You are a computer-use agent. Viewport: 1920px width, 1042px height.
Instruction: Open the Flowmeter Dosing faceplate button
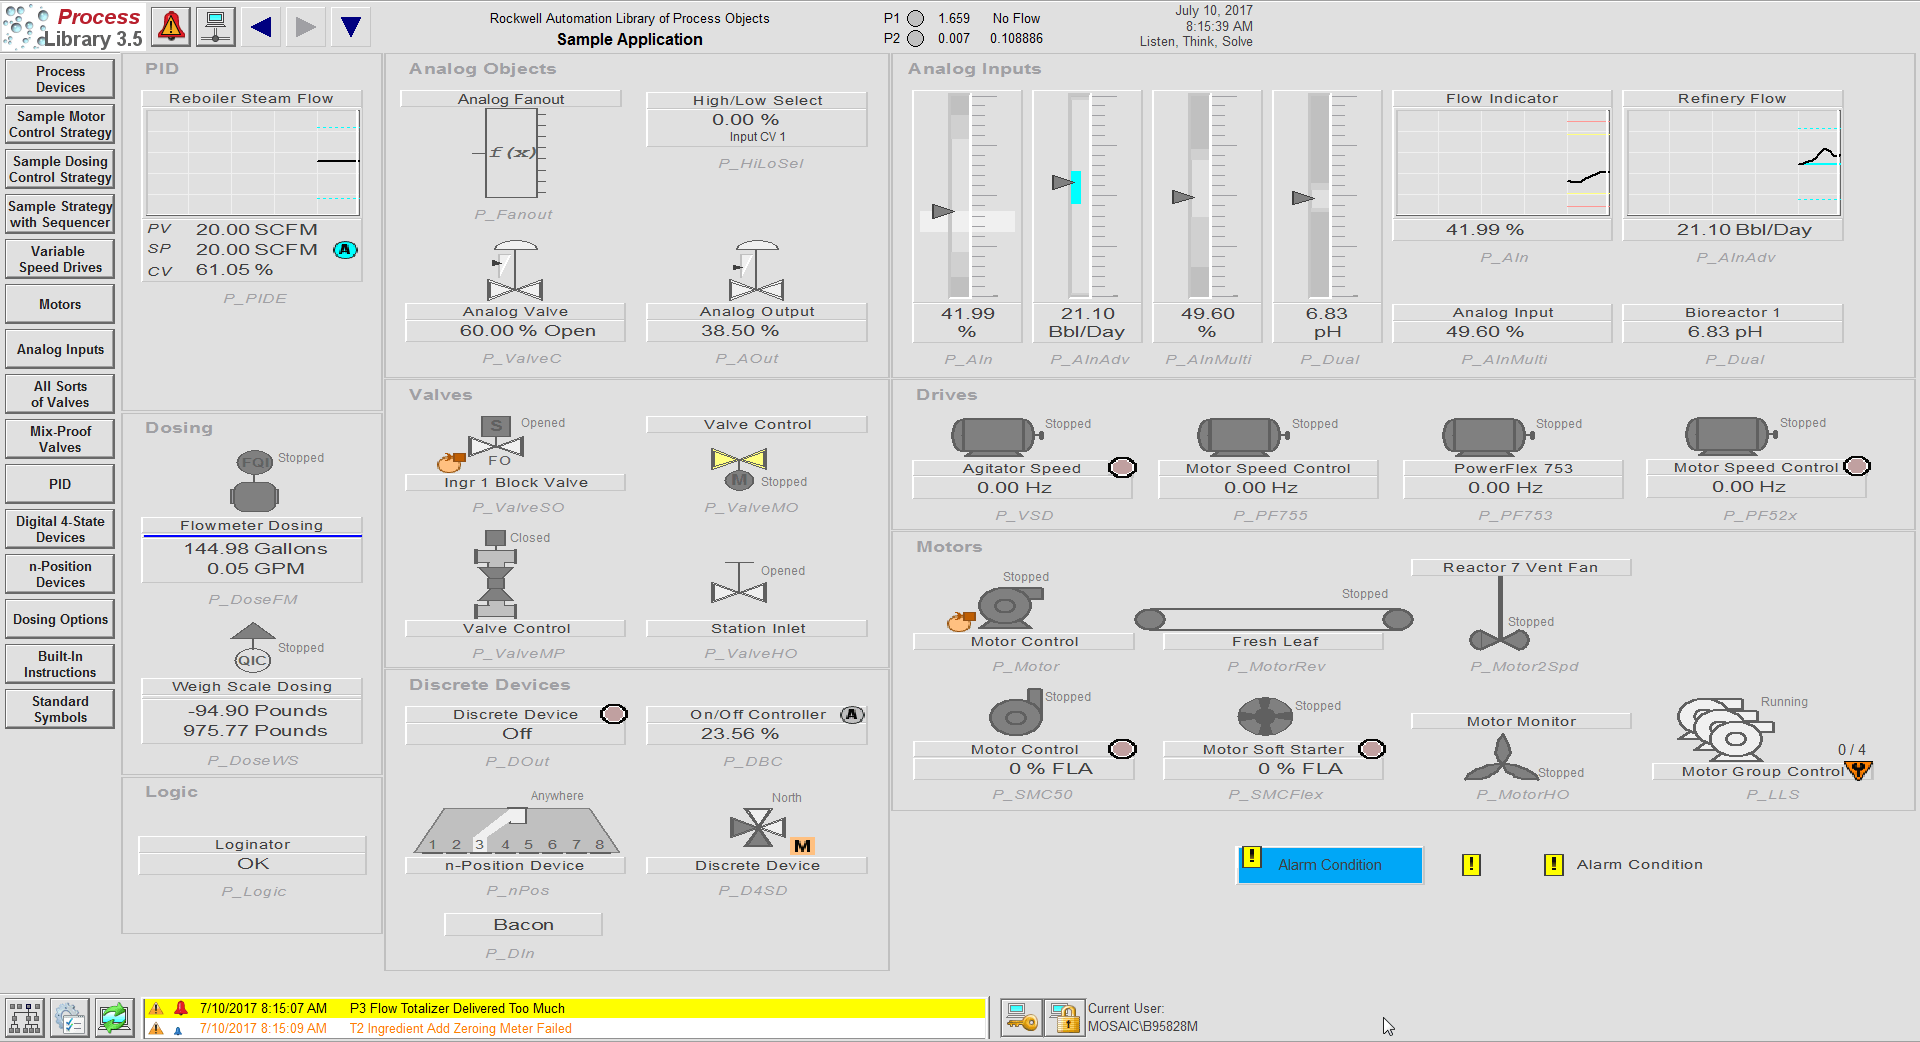(251, 525)
